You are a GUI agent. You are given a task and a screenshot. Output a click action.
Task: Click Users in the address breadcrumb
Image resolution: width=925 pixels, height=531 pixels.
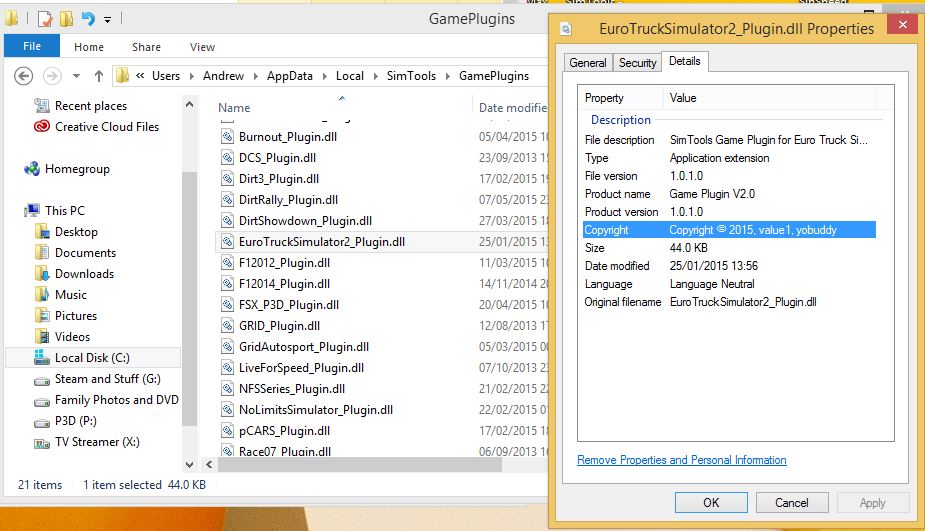point(166,76)
